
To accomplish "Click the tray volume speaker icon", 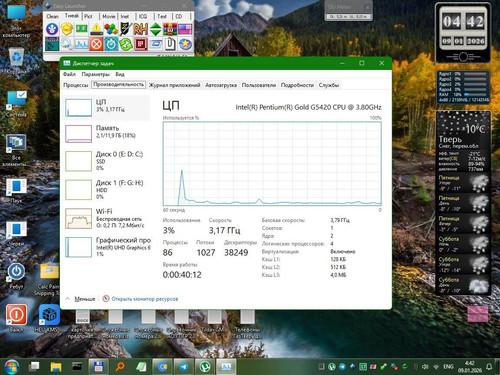I will 425,367.
